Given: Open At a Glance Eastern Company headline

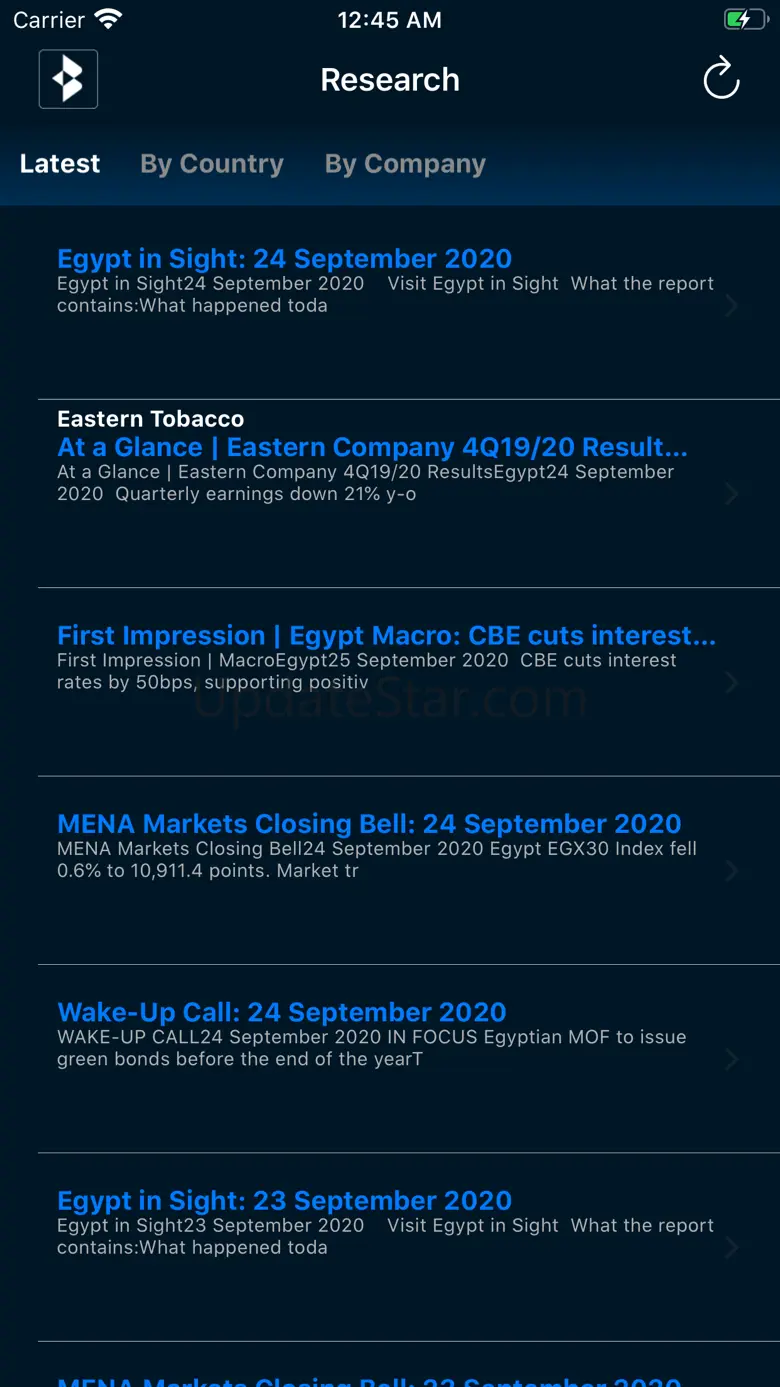Looking at the screenshot, I should [373, 447].
